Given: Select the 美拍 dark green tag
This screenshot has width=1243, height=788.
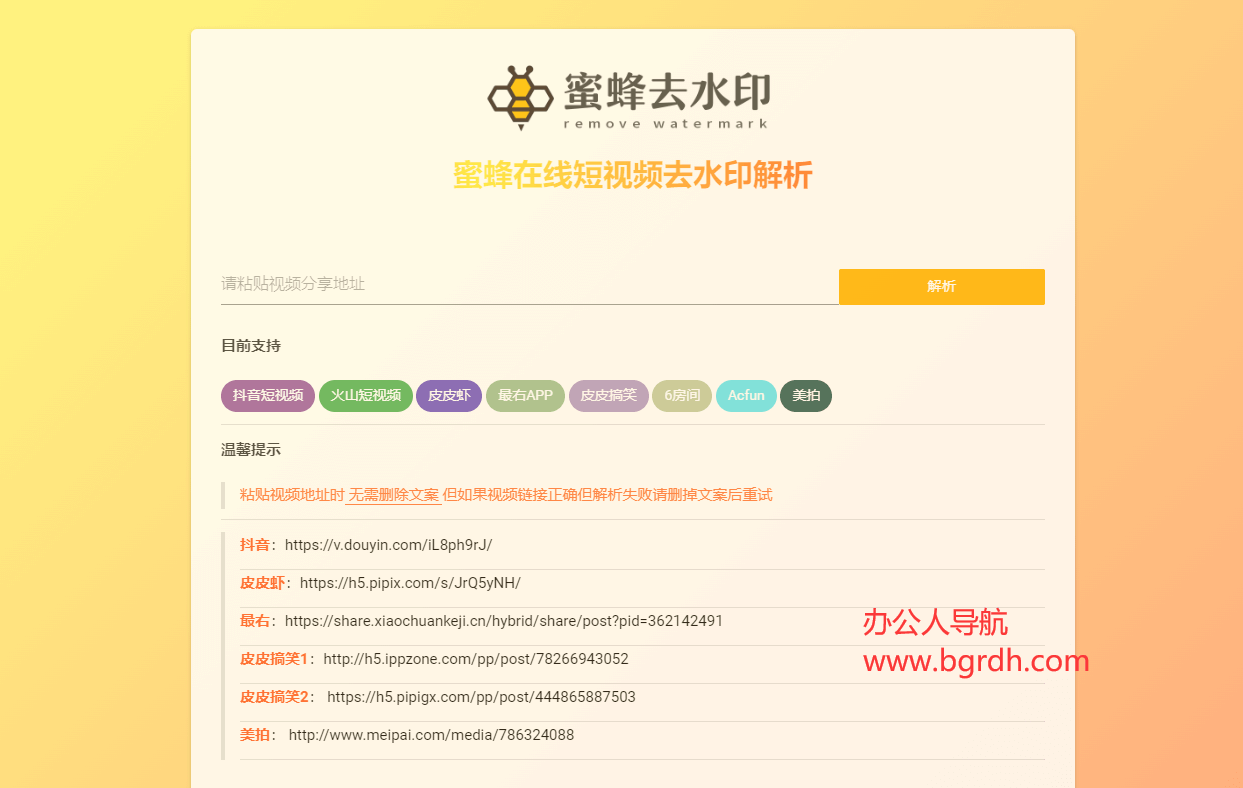Looking at the screenshot, I should [x=806, y=396].
